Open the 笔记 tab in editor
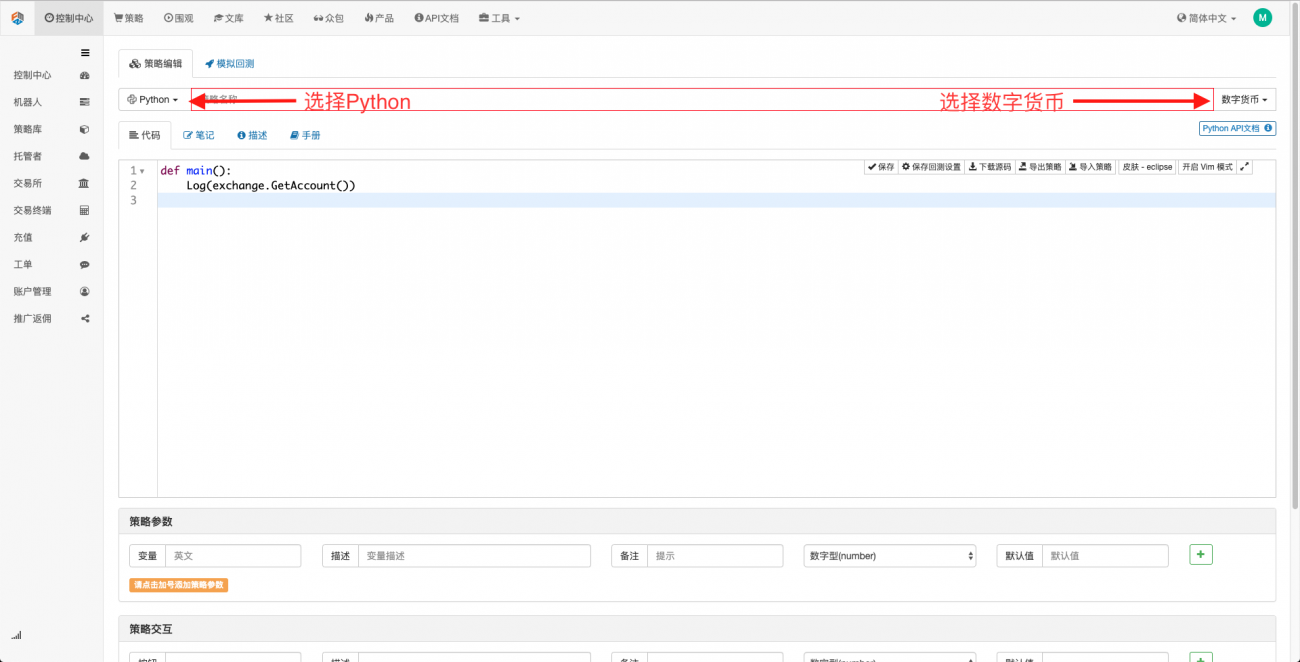The width and height of the screenshot is (1300, 662). click(197, 134)
